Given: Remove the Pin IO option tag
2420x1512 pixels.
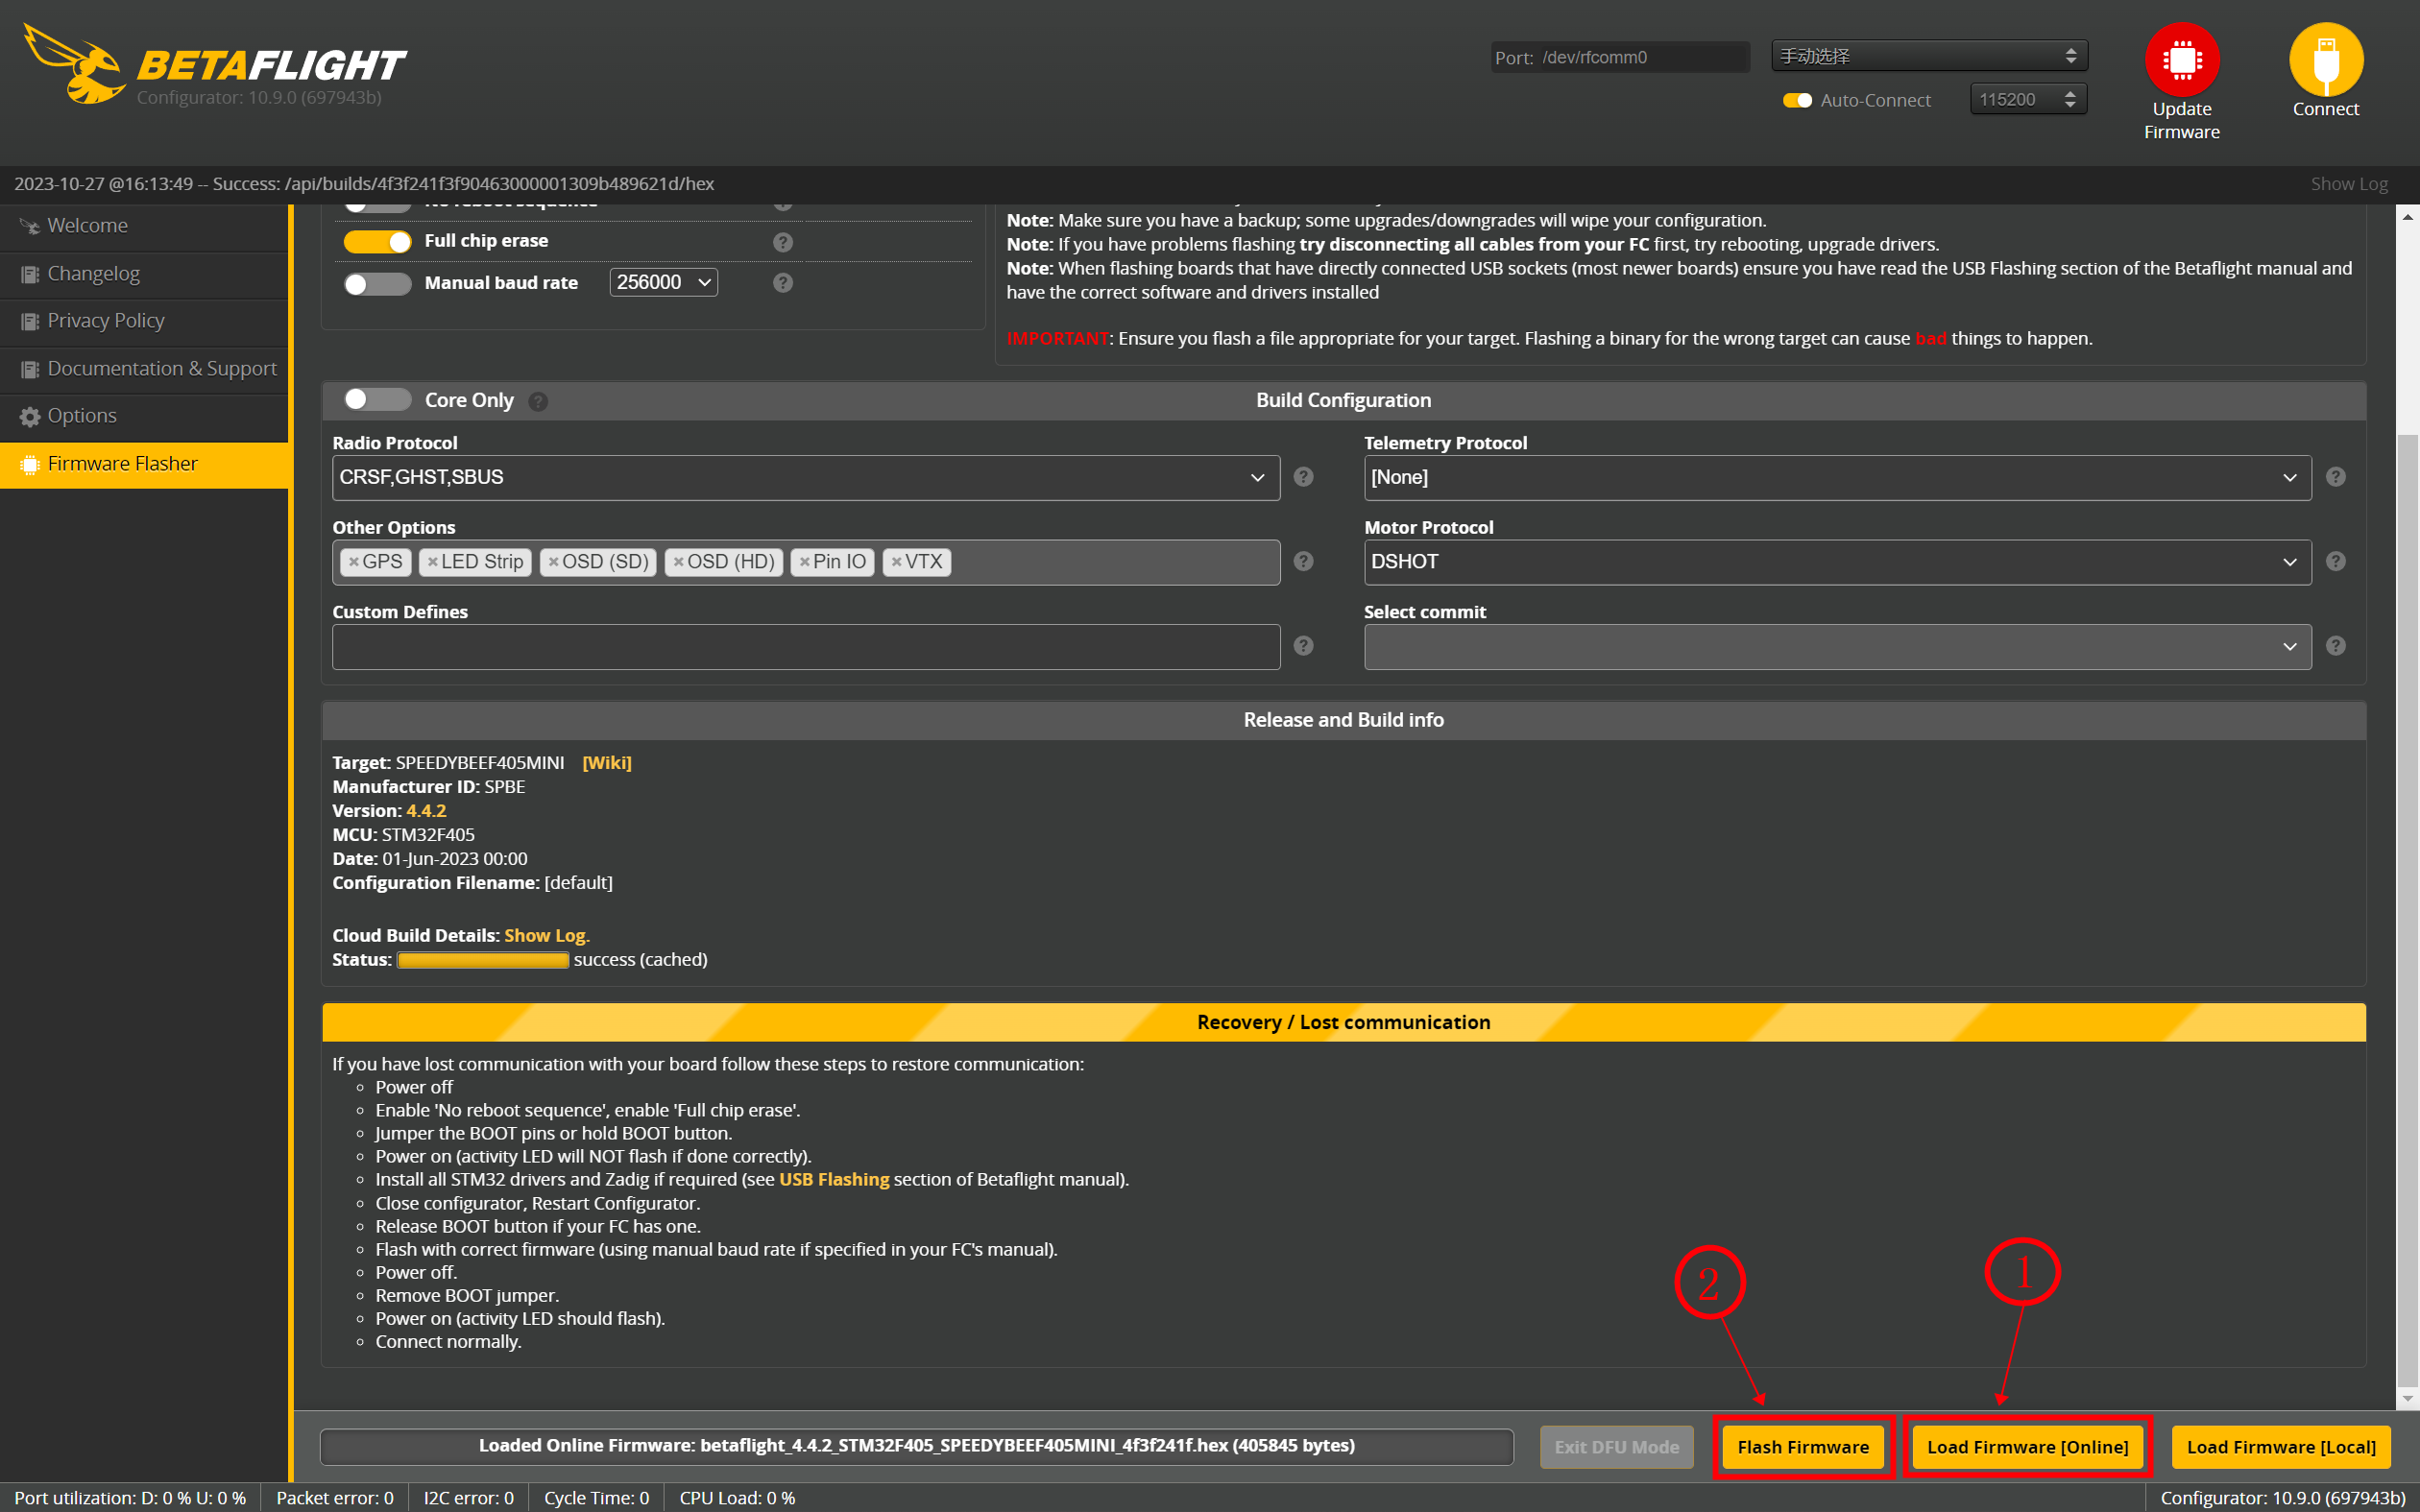Looking at the screenshot, I should [x=804, y=562].
